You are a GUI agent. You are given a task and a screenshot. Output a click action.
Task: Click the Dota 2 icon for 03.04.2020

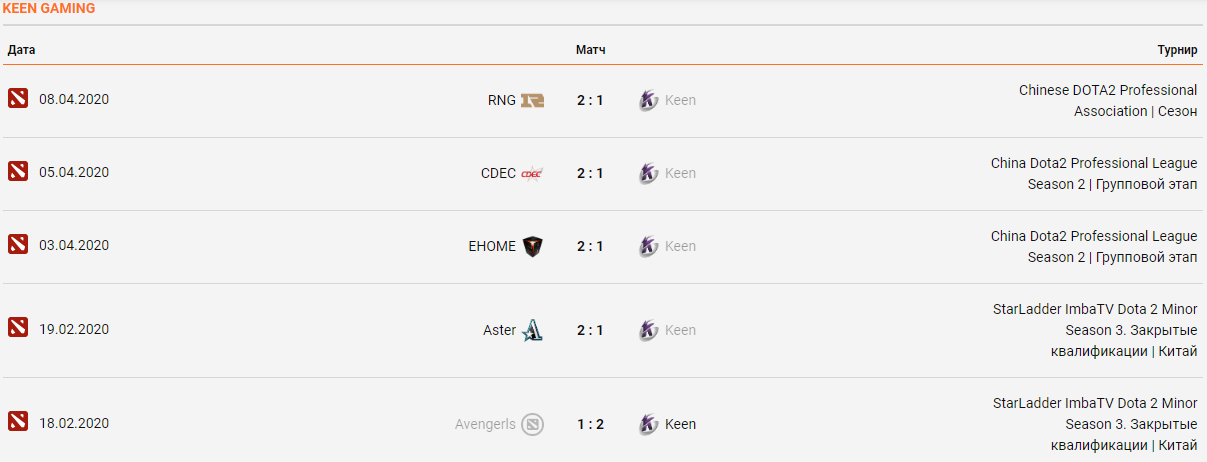(x=18, y=245)
